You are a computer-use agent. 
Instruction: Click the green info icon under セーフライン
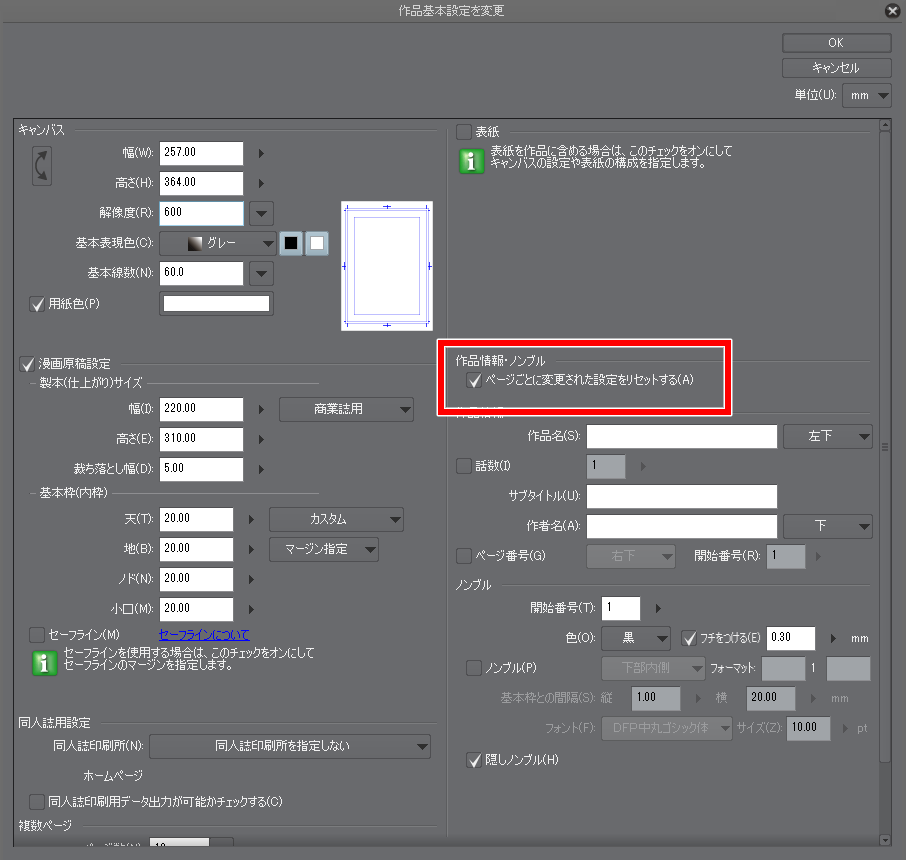pyautogui.click(x=44, y=663)
